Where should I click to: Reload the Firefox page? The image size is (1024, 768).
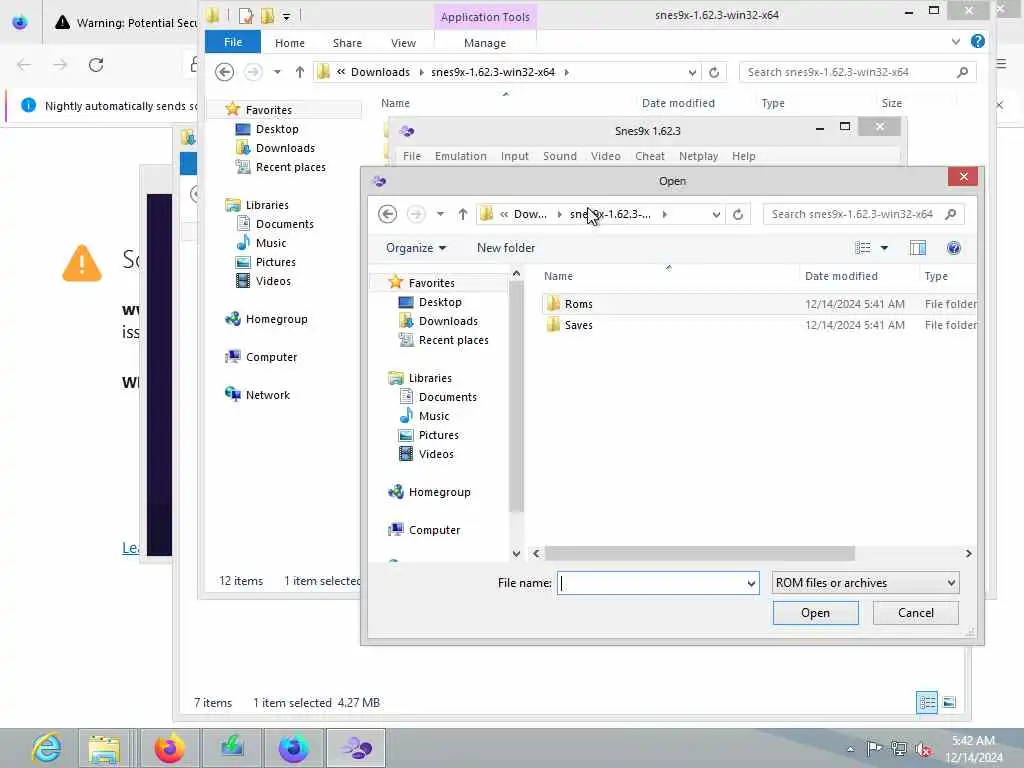(x=96, y=65)
